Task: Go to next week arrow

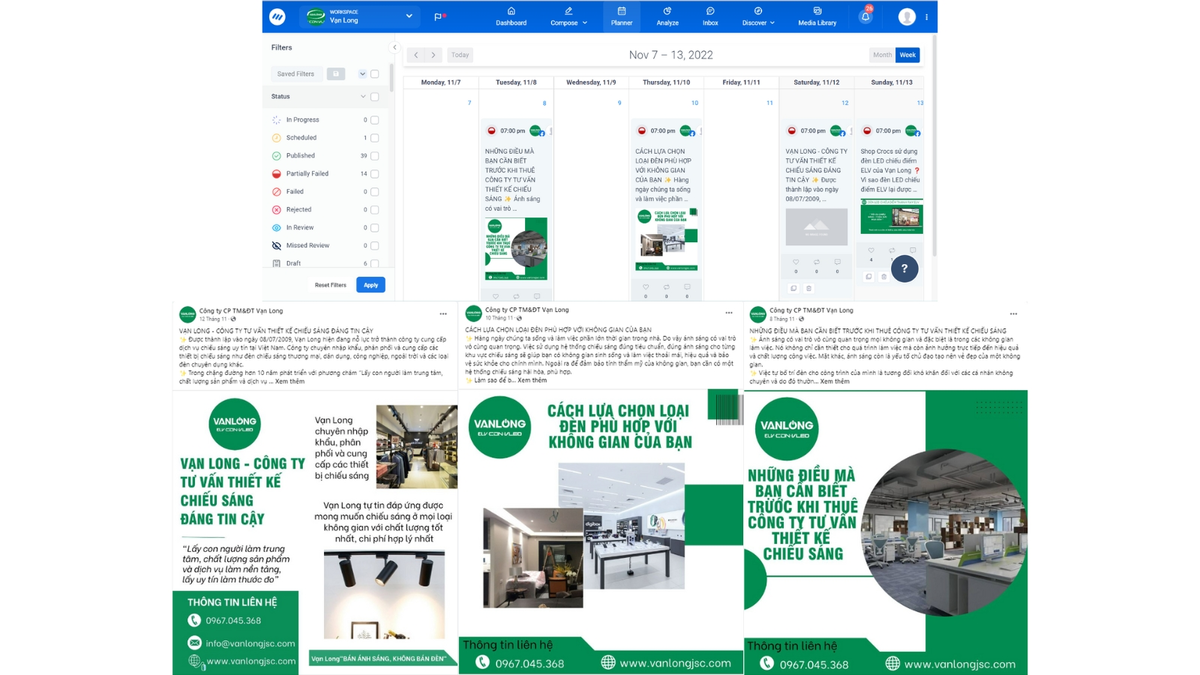Action: [x=433, y=55]
